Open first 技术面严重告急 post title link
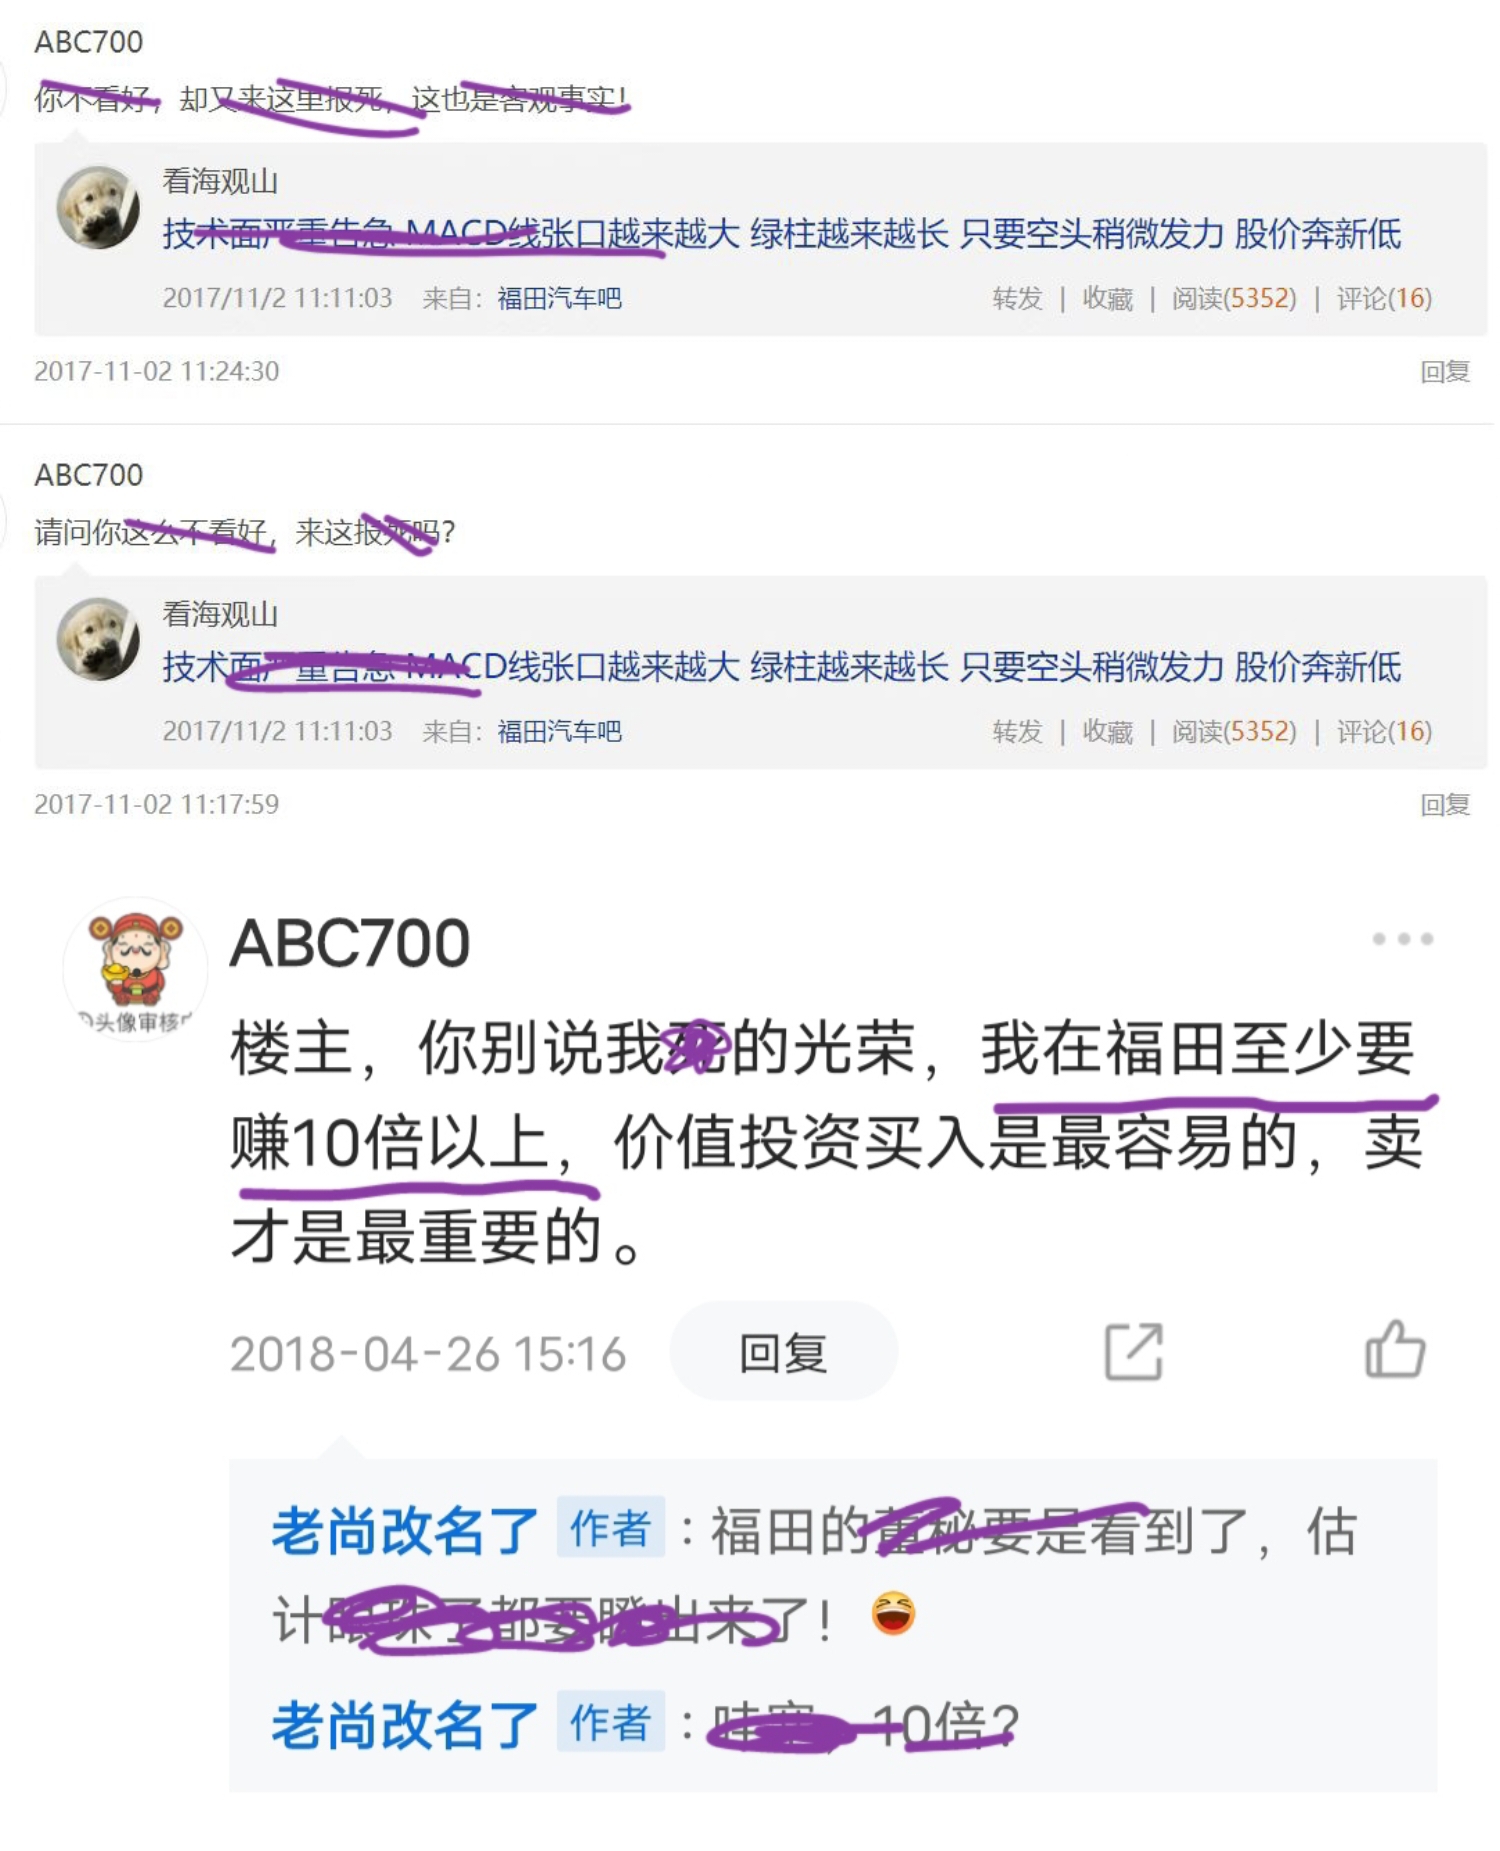This screenshot has width=1500, height=1851. tap(782, 234)
